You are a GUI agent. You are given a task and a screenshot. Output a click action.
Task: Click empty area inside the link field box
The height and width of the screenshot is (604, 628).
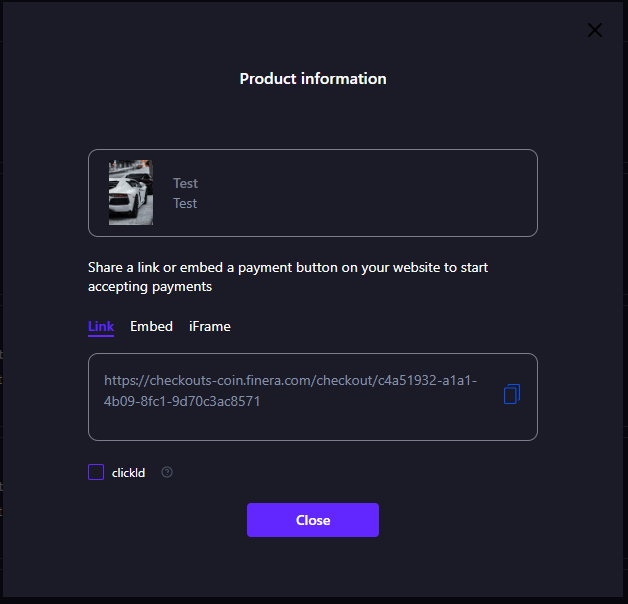pos(300,424)
